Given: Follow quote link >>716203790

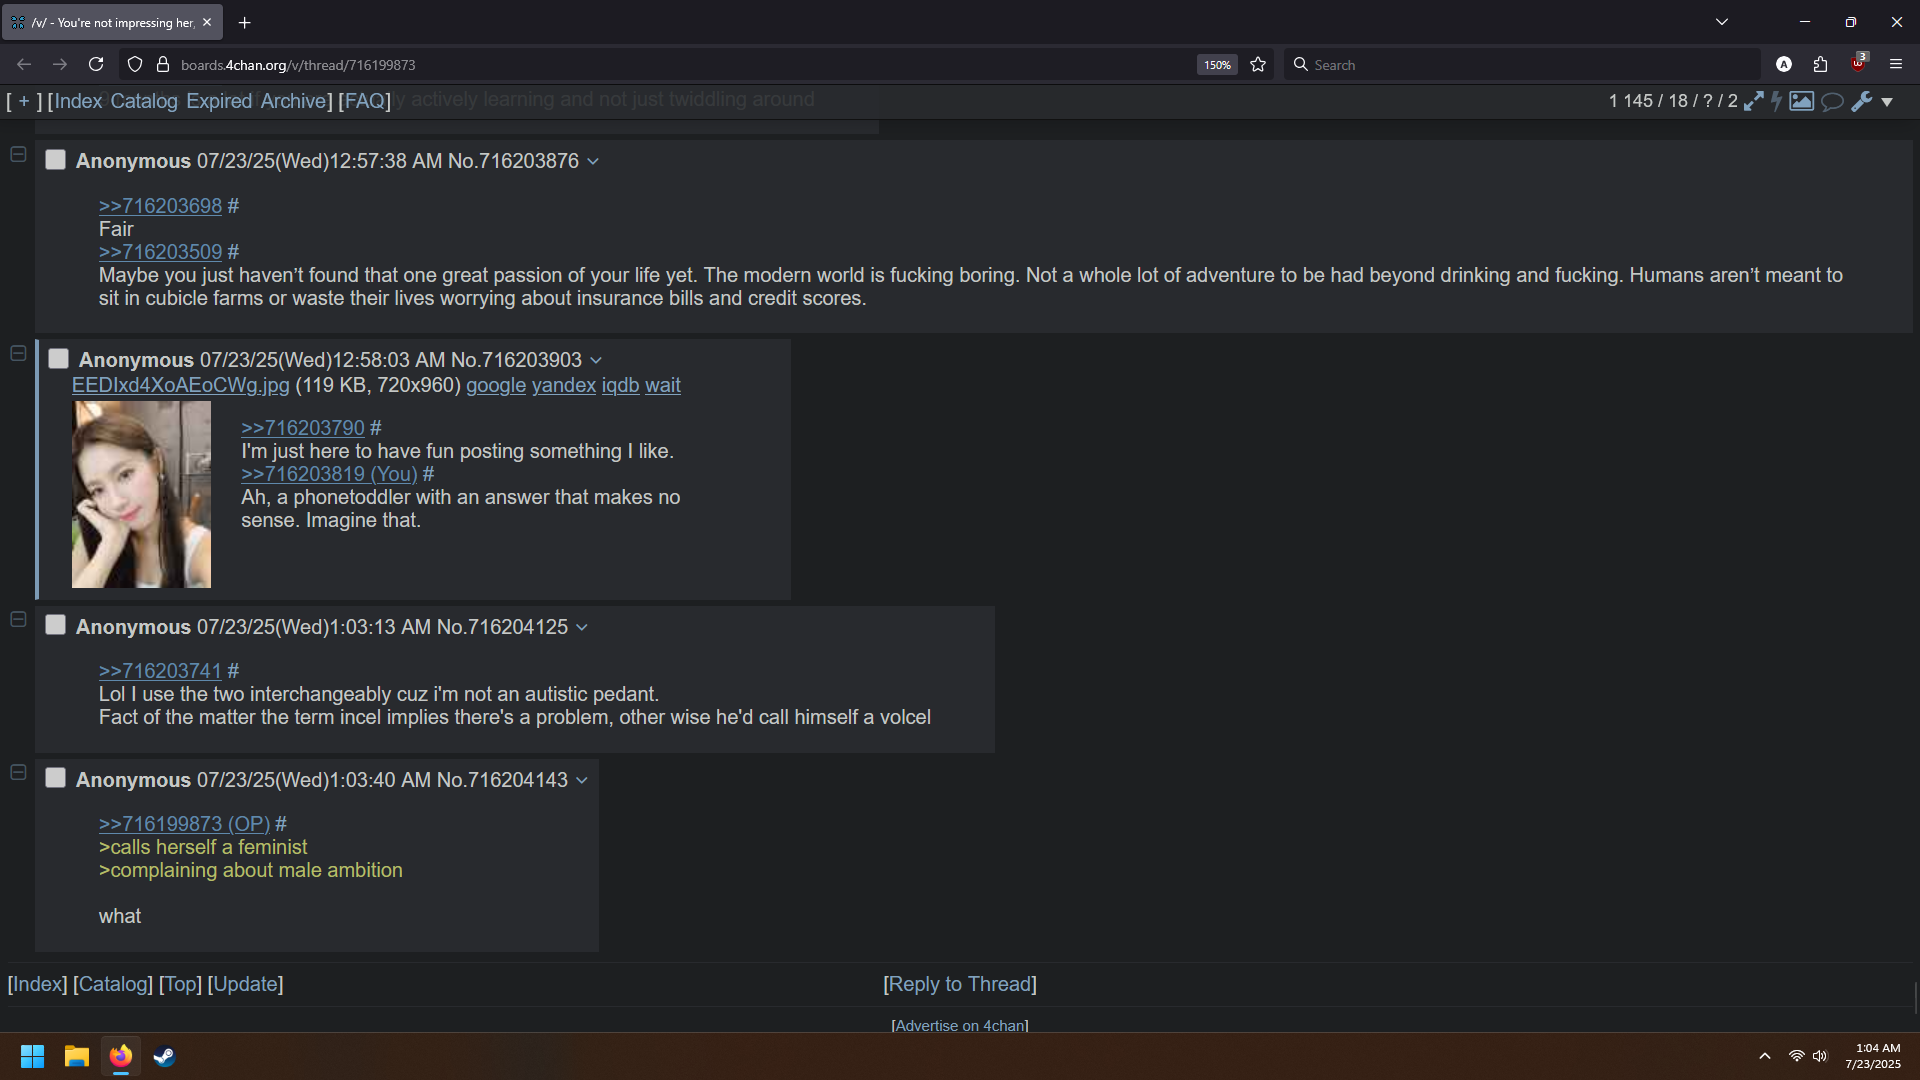Looking at the screenshot, I should pos(303,428).
